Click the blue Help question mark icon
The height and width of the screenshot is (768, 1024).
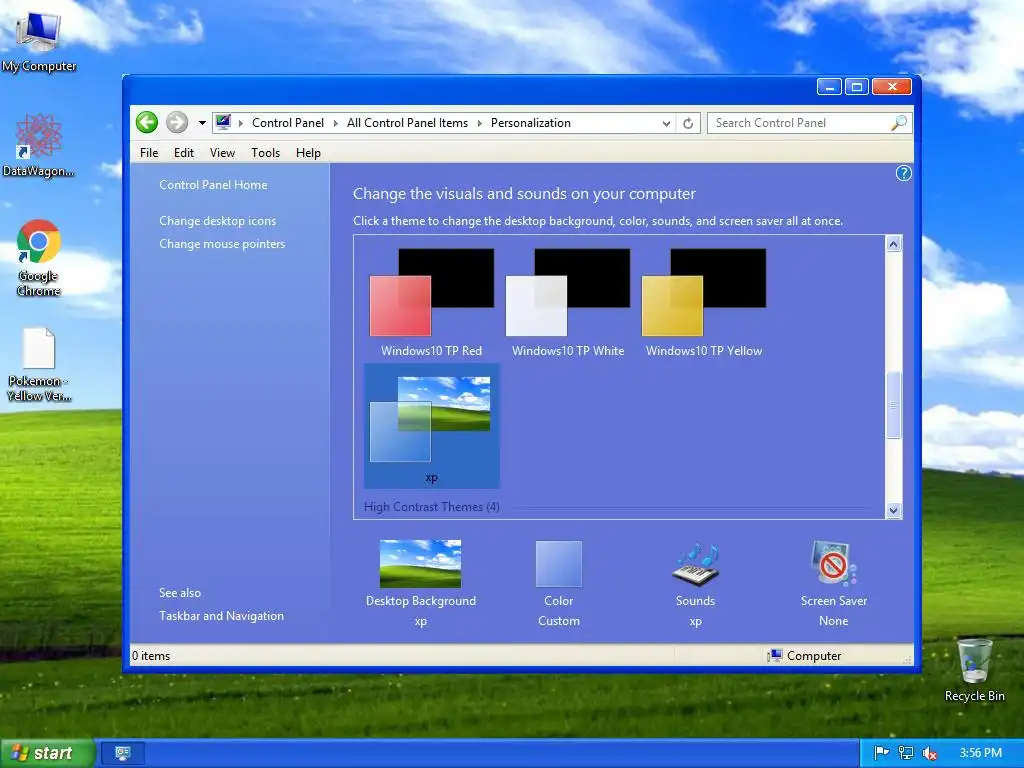click(x=903, y=173)
